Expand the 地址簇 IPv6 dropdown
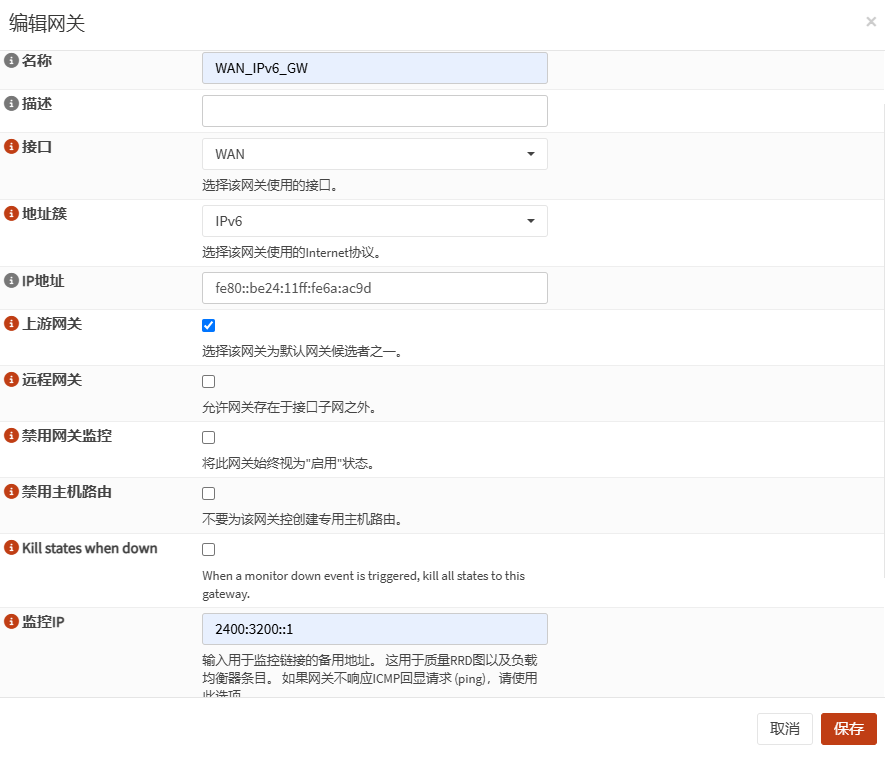The height and width of the screenshot is (758, 885). (x=374, y=221)
